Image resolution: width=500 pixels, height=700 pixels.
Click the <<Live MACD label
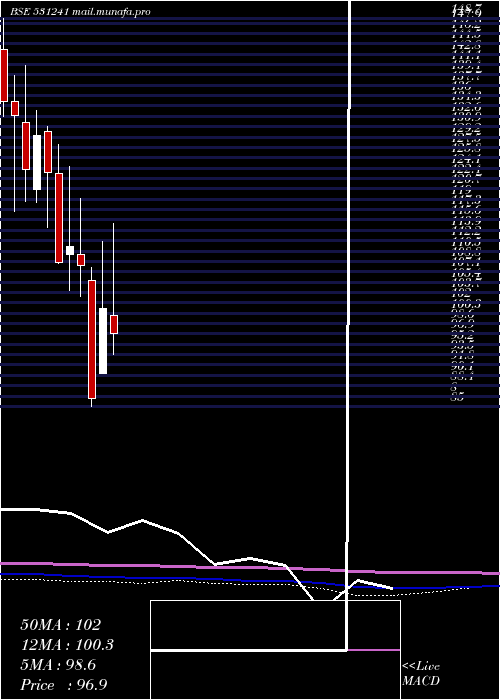click(x=421, y=674)
